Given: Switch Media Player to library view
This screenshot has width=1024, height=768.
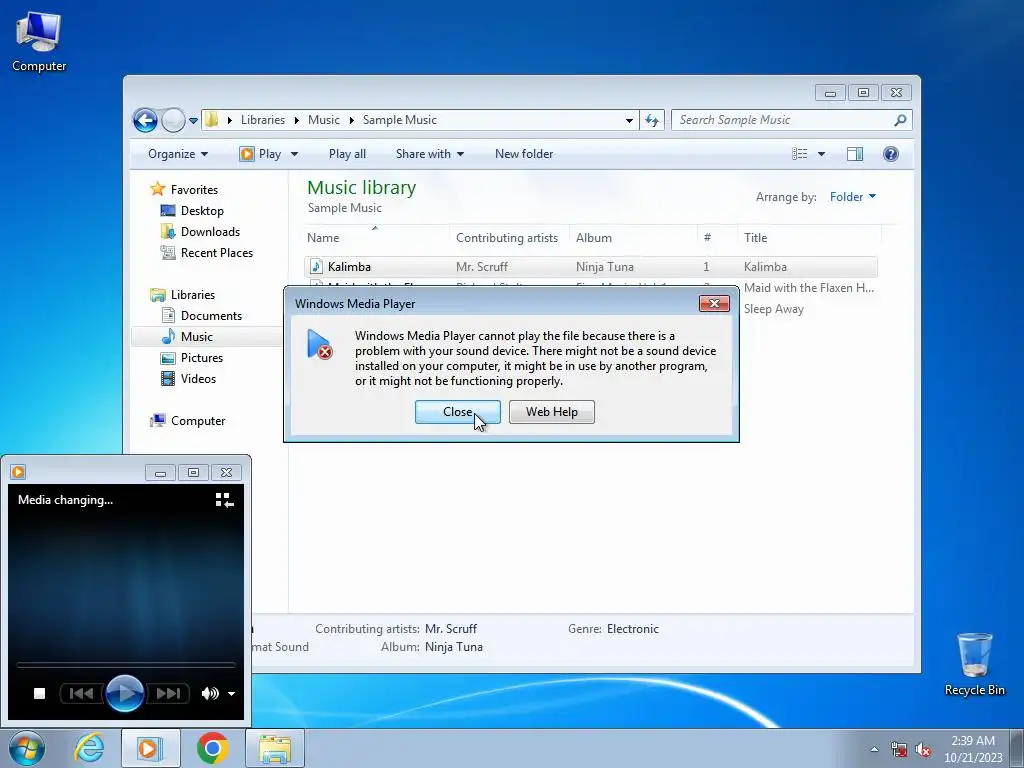Looking at the screenshot, I should point(224,500).
